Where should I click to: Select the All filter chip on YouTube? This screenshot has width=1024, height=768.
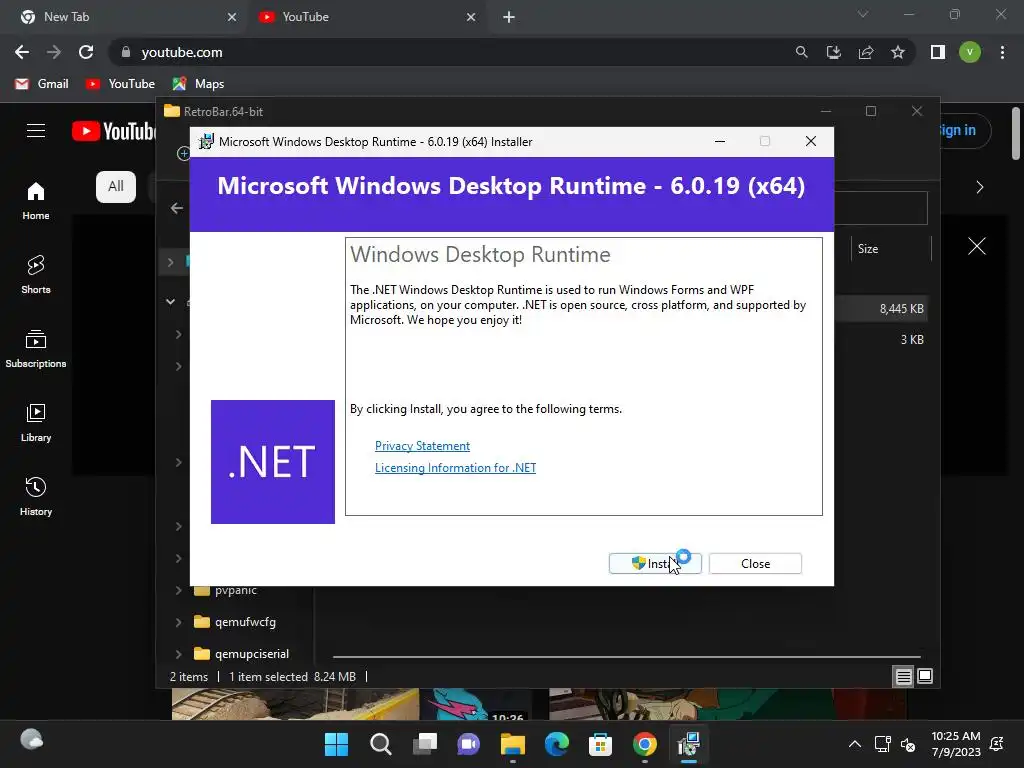(x=116, y=187)
